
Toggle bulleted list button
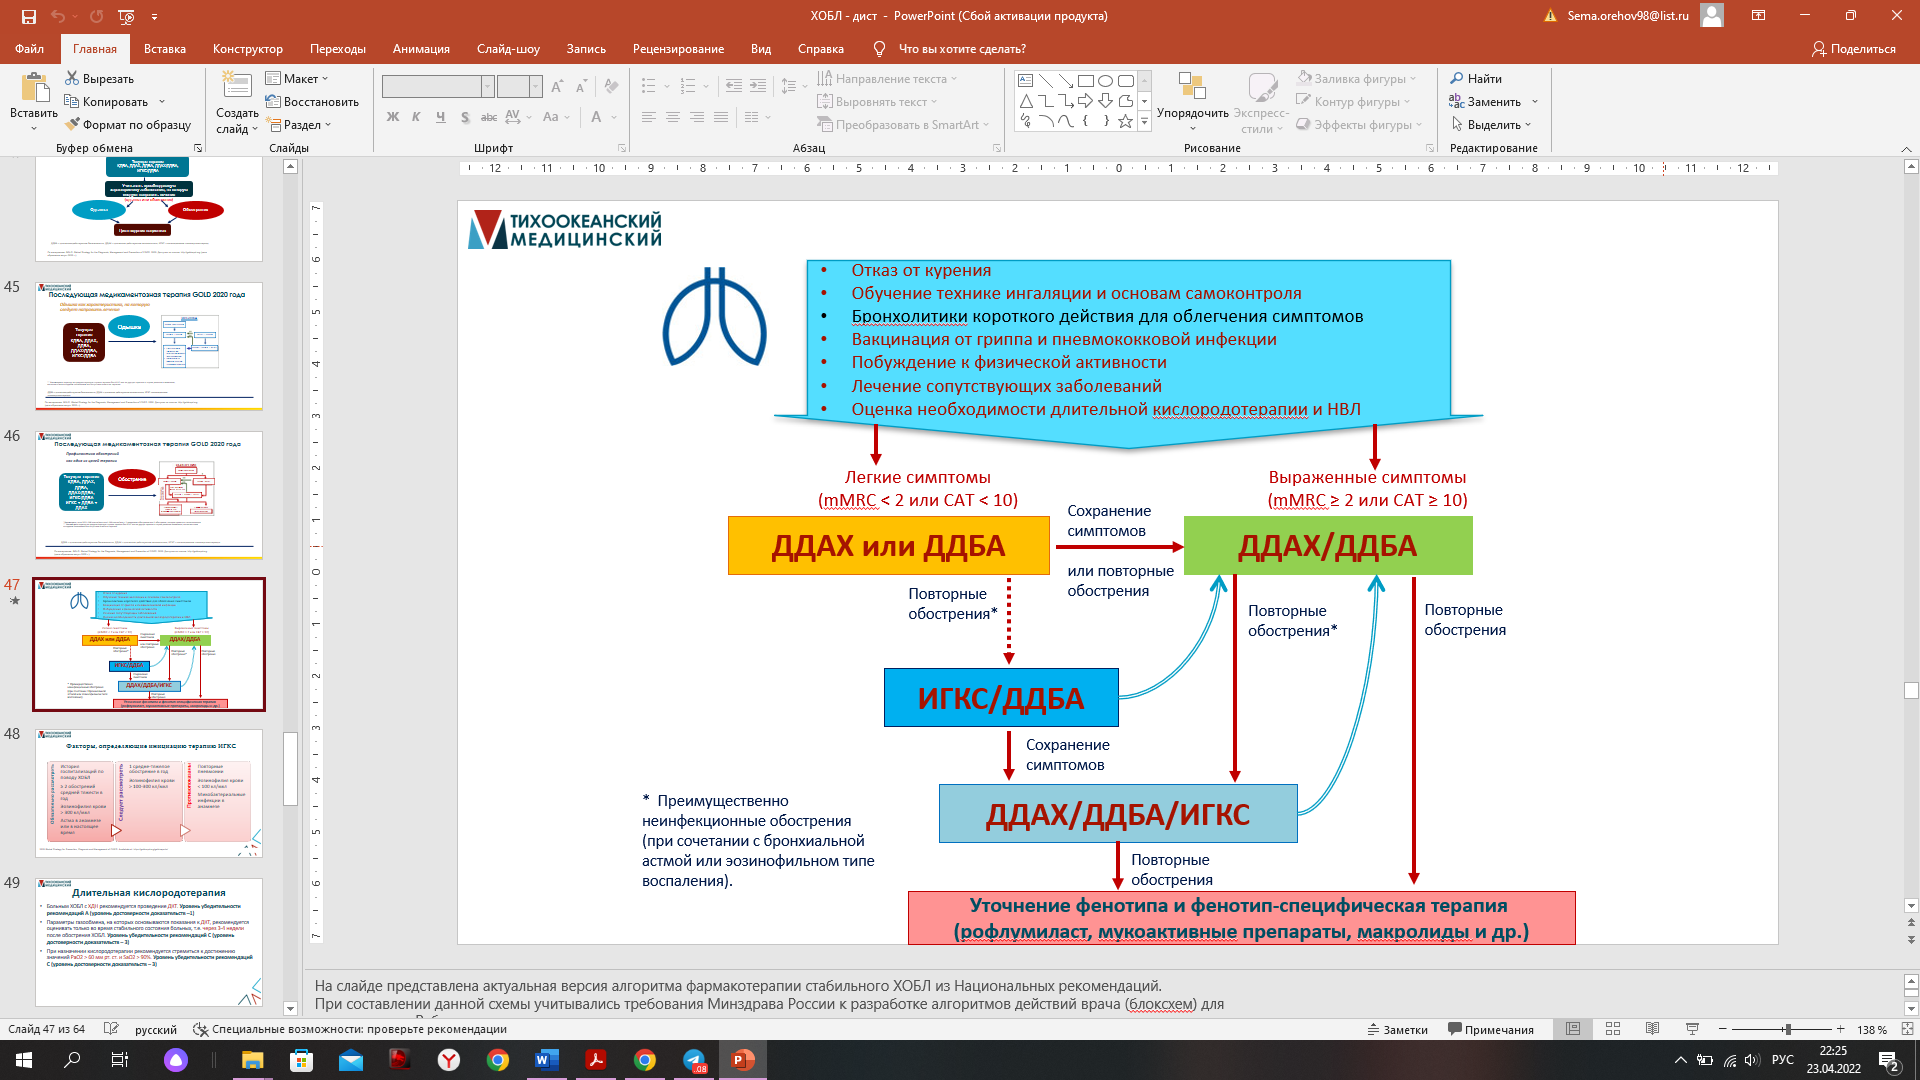(x=648, y=87)
